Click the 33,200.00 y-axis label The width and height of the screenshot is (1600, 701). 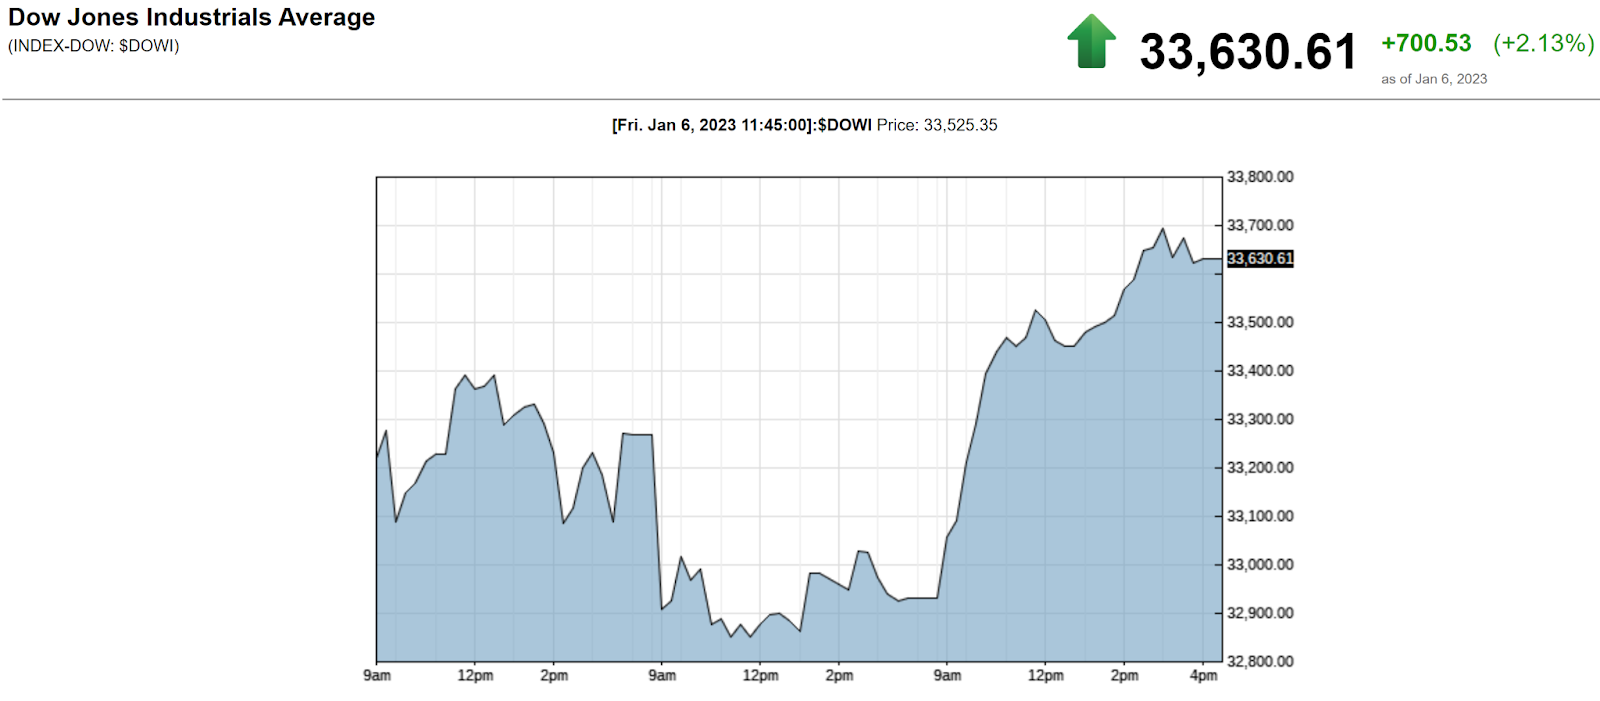click(x=1260, y=468)
